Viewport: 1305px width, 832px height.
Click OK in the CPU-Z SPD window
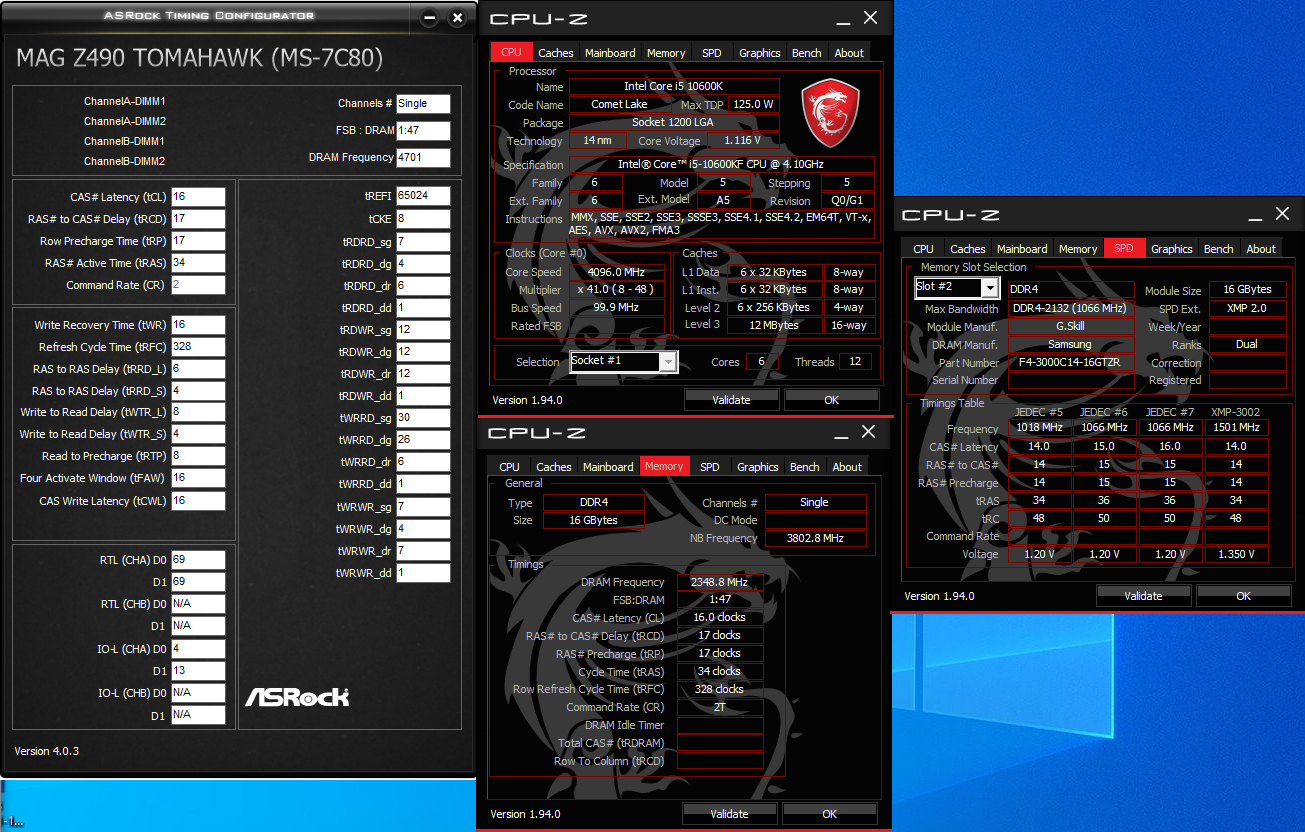coord(1244,596)
